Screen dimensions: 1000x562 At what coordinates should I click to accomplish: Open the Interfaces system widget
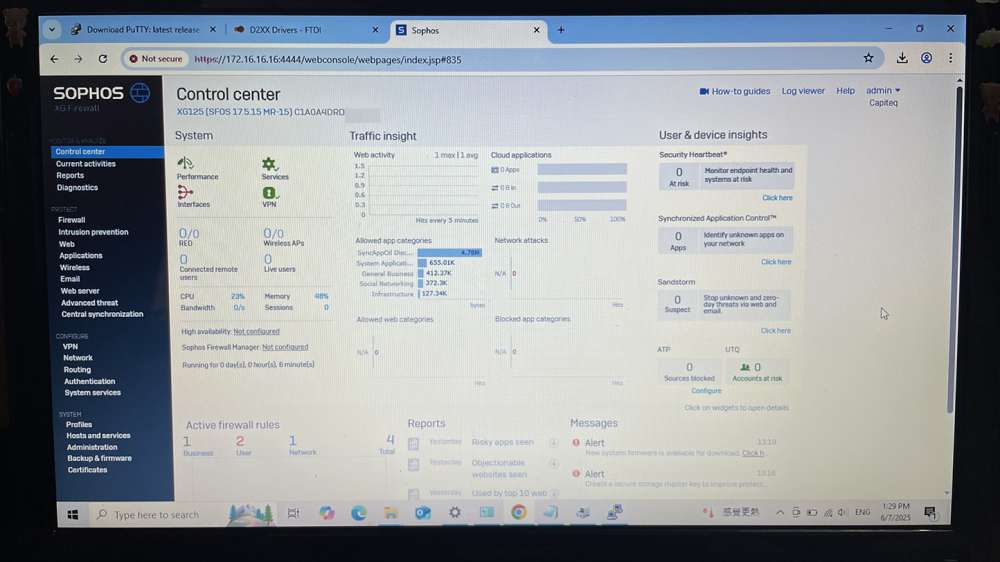pyautogui.click(x=193, y=196)
